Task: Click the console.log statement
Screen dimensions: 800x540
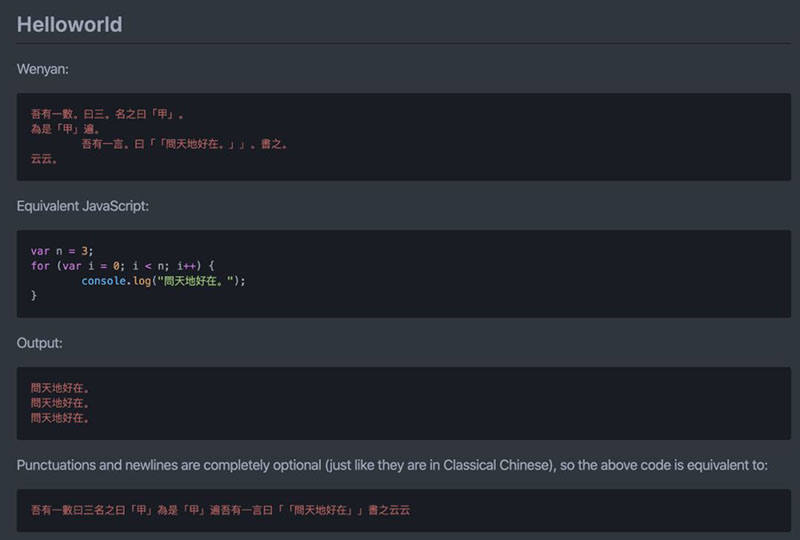Action: tap(163, 281)
